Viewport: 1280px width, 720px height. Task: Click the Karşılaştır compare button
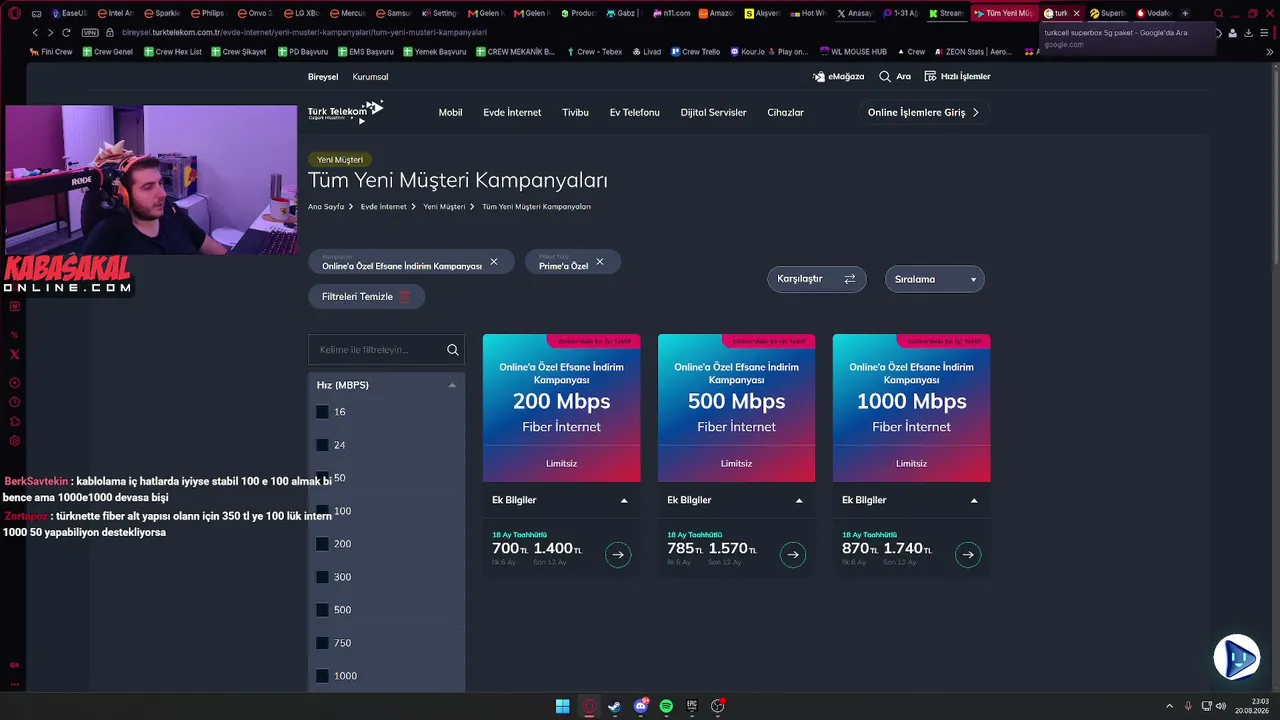[816, 279]
